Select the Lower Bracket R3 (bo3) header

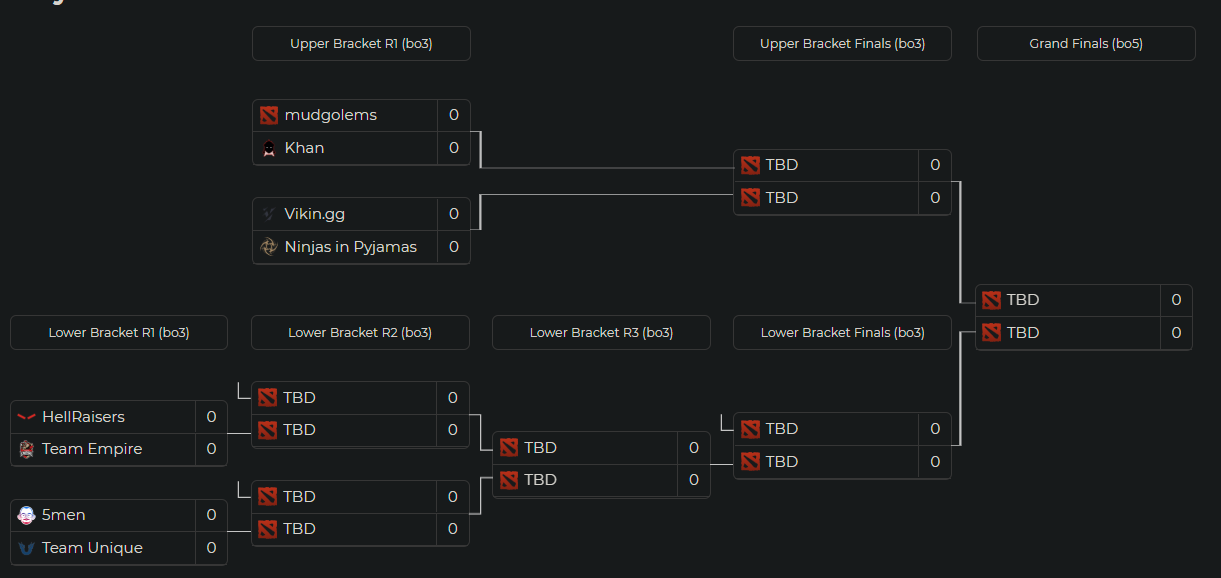coord(601,333)
